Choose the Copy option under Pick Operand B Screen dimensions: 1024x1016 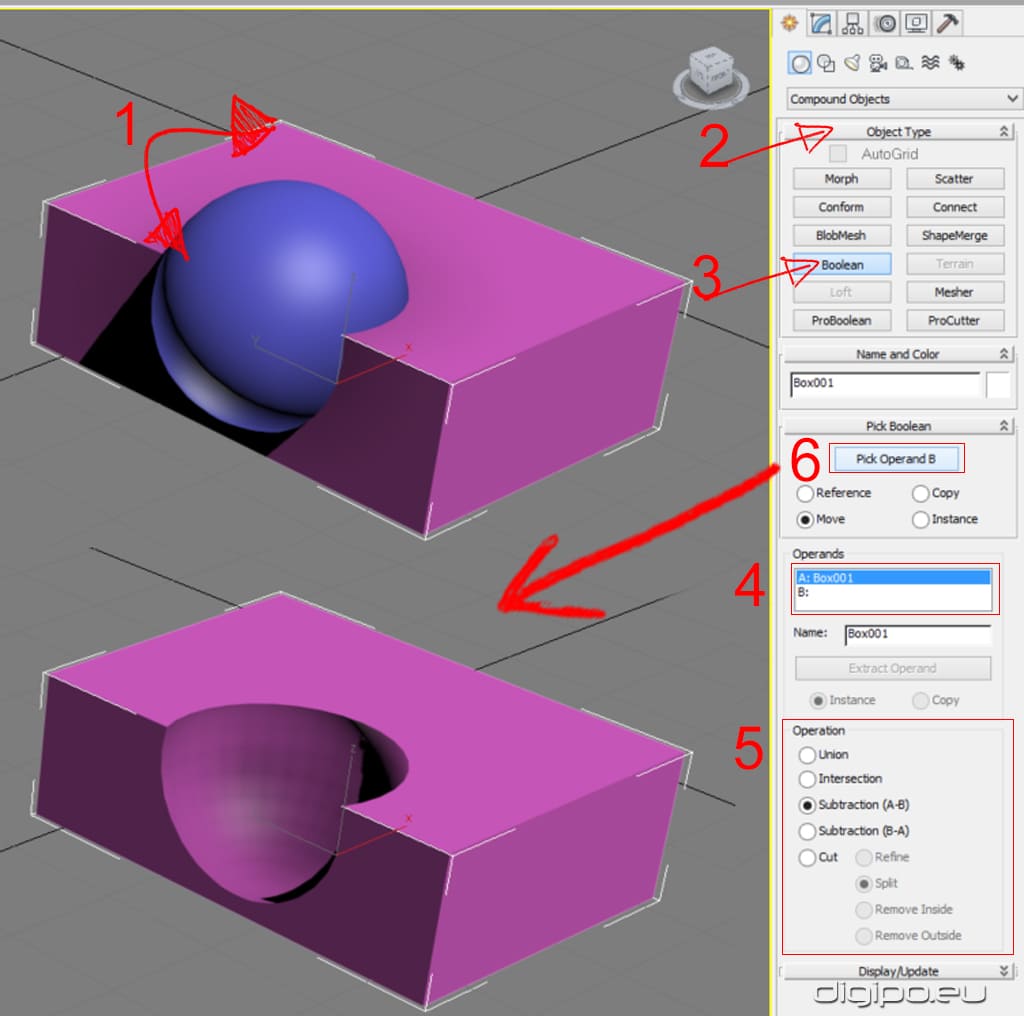(x=921, y=493)
